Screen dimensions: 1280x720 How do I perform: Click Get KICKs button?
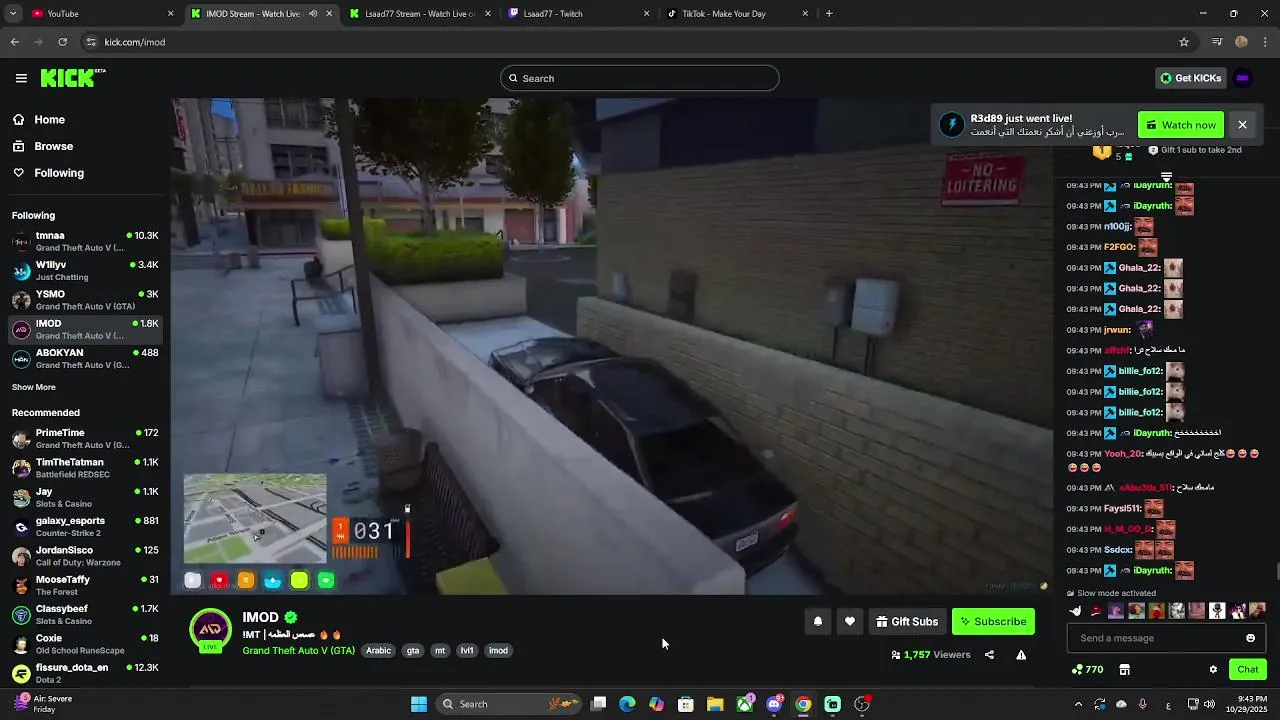(x=1191, y=78)
